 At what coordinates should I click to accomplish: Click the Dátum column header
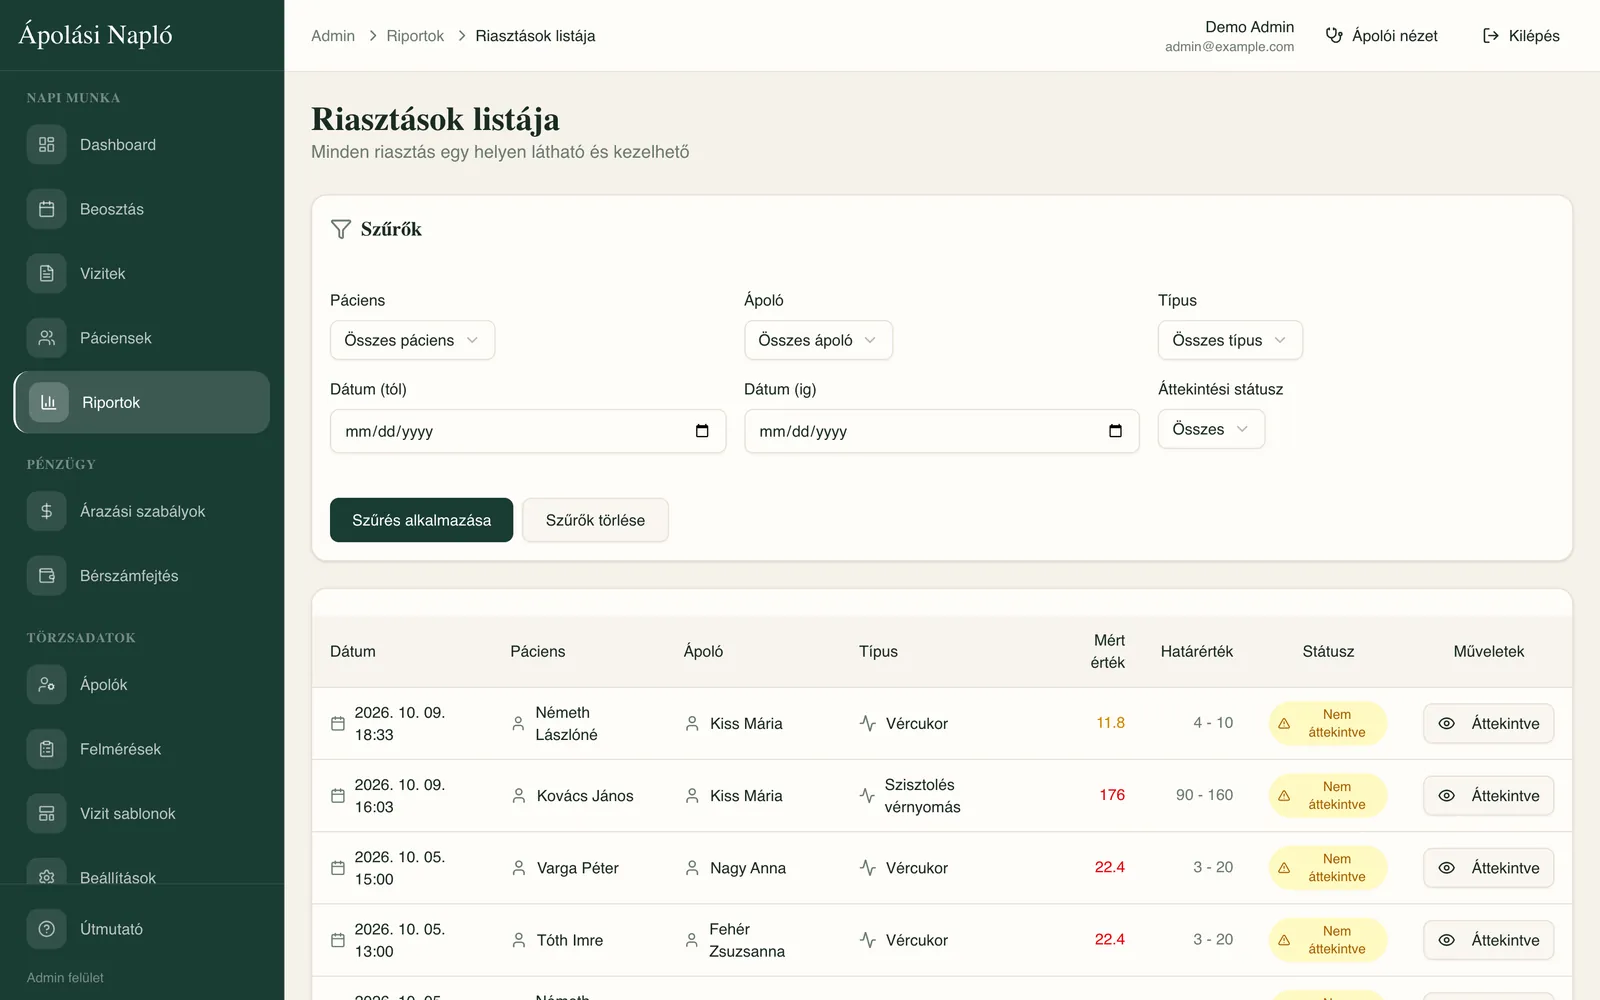(x=353, y=651)
